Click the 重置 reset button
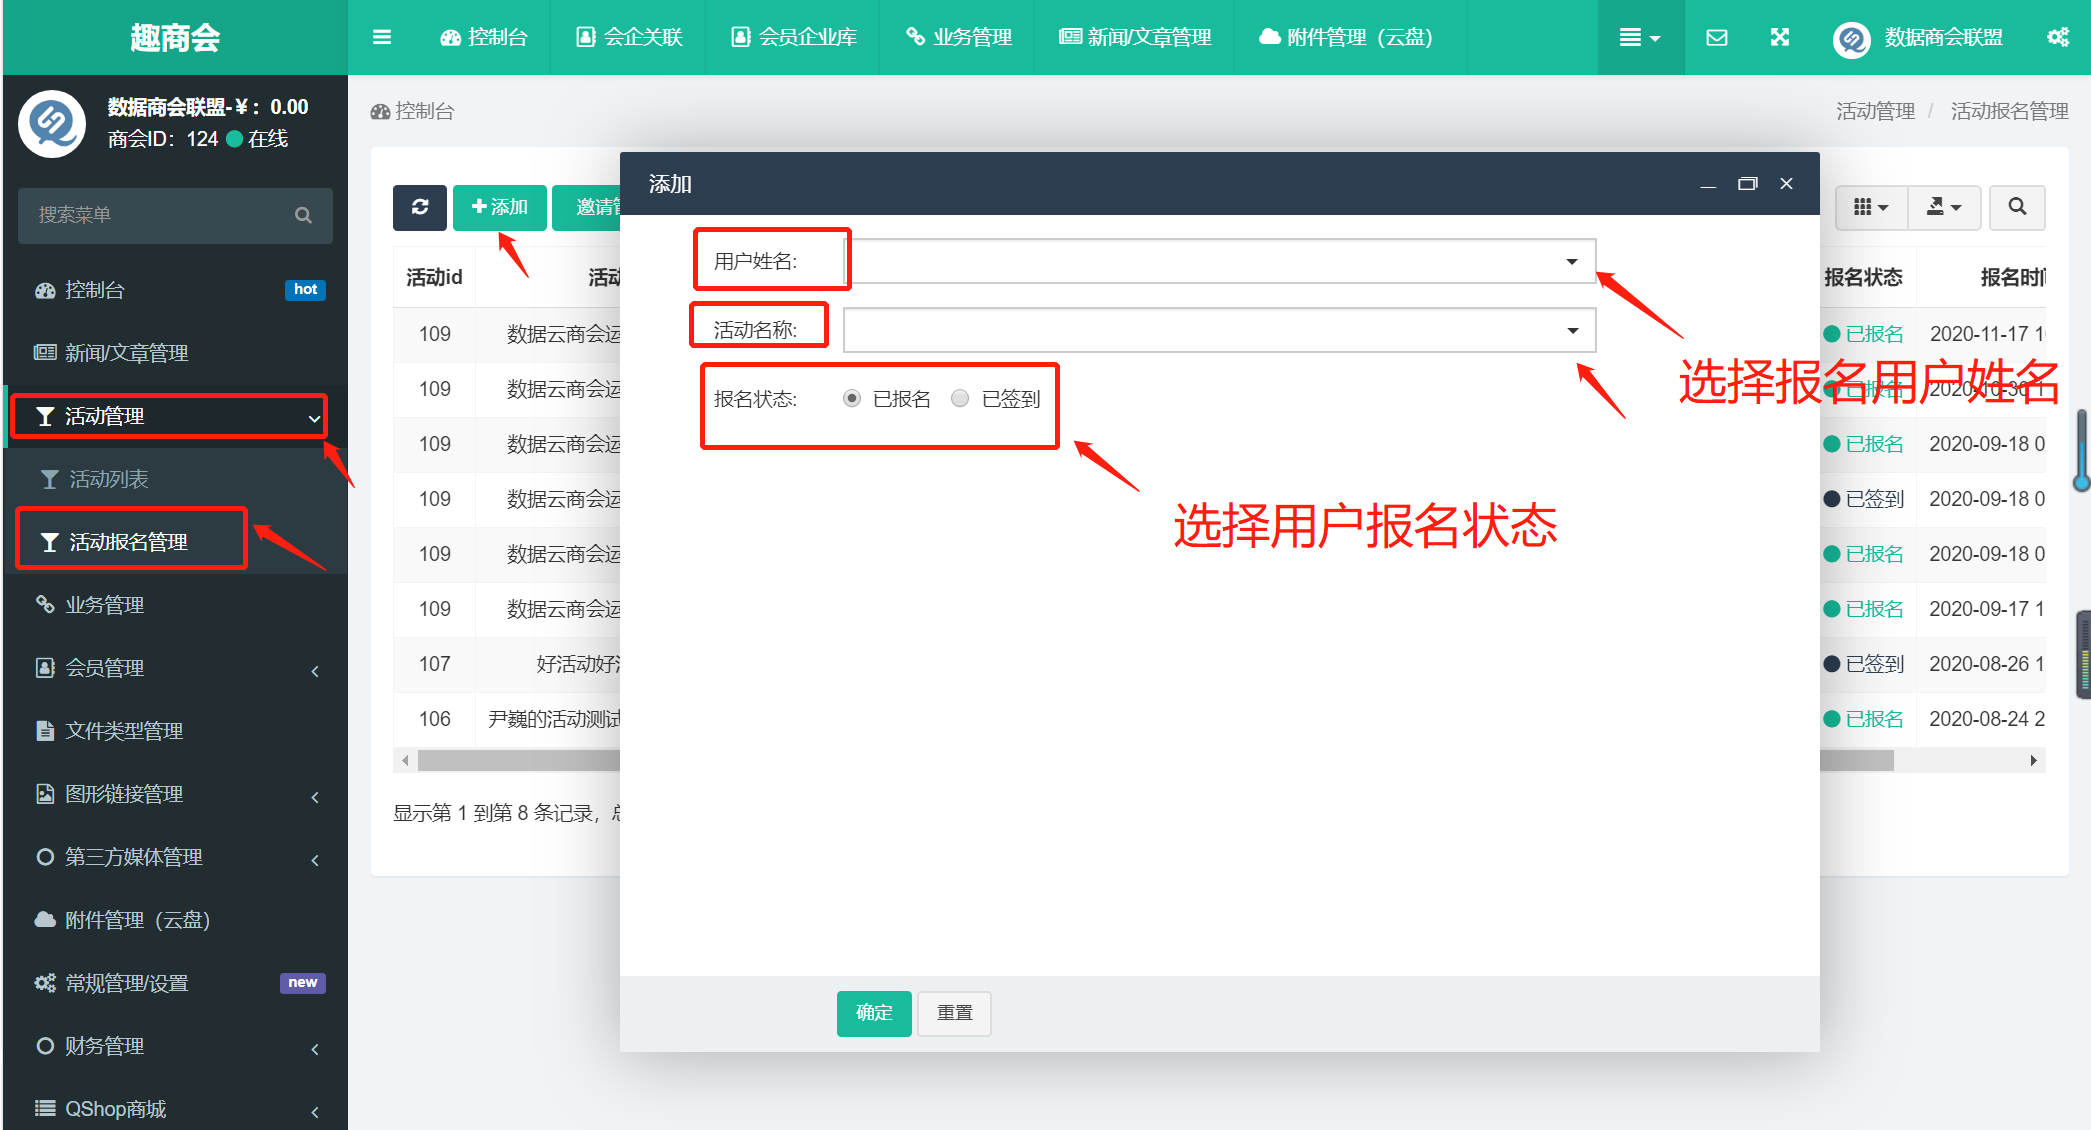The height and width of the screenshot is (1130, 2091). [x=954, y=1013]
